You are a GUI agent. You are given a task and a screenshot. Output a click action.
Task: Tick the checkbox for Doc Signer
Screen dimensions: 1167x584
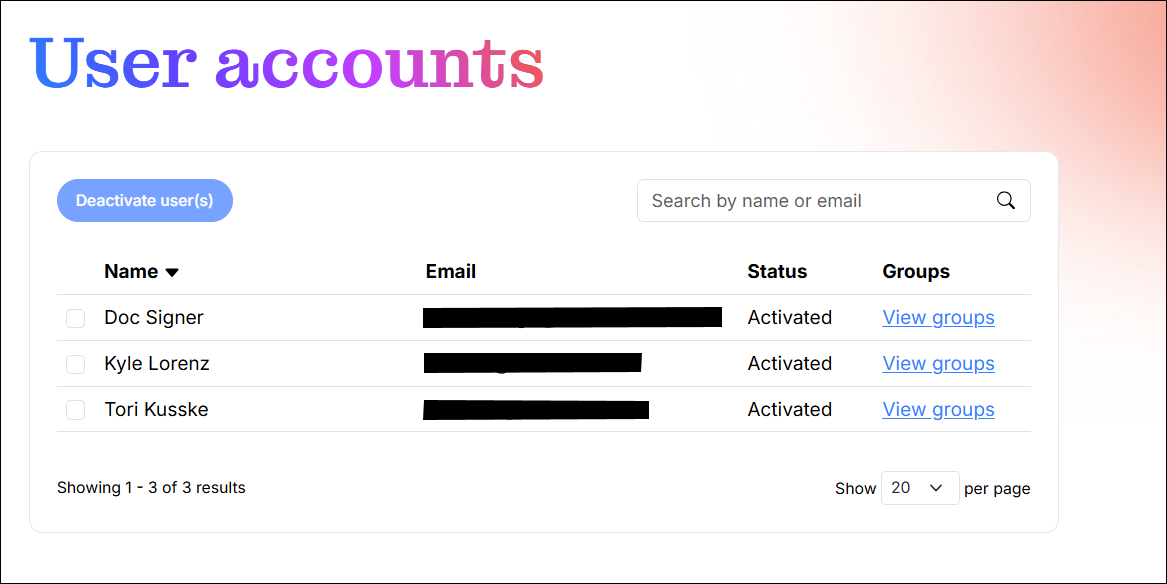75,319
